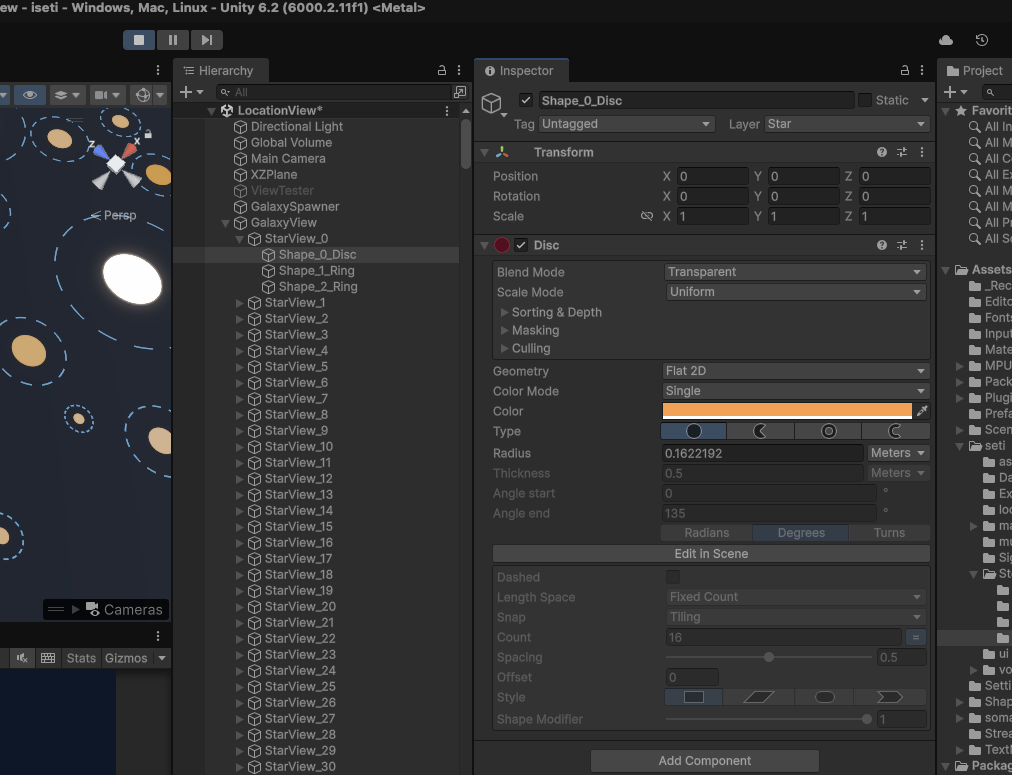
Task: Open the Blend Mode dropdown
Action: point(795,272)
